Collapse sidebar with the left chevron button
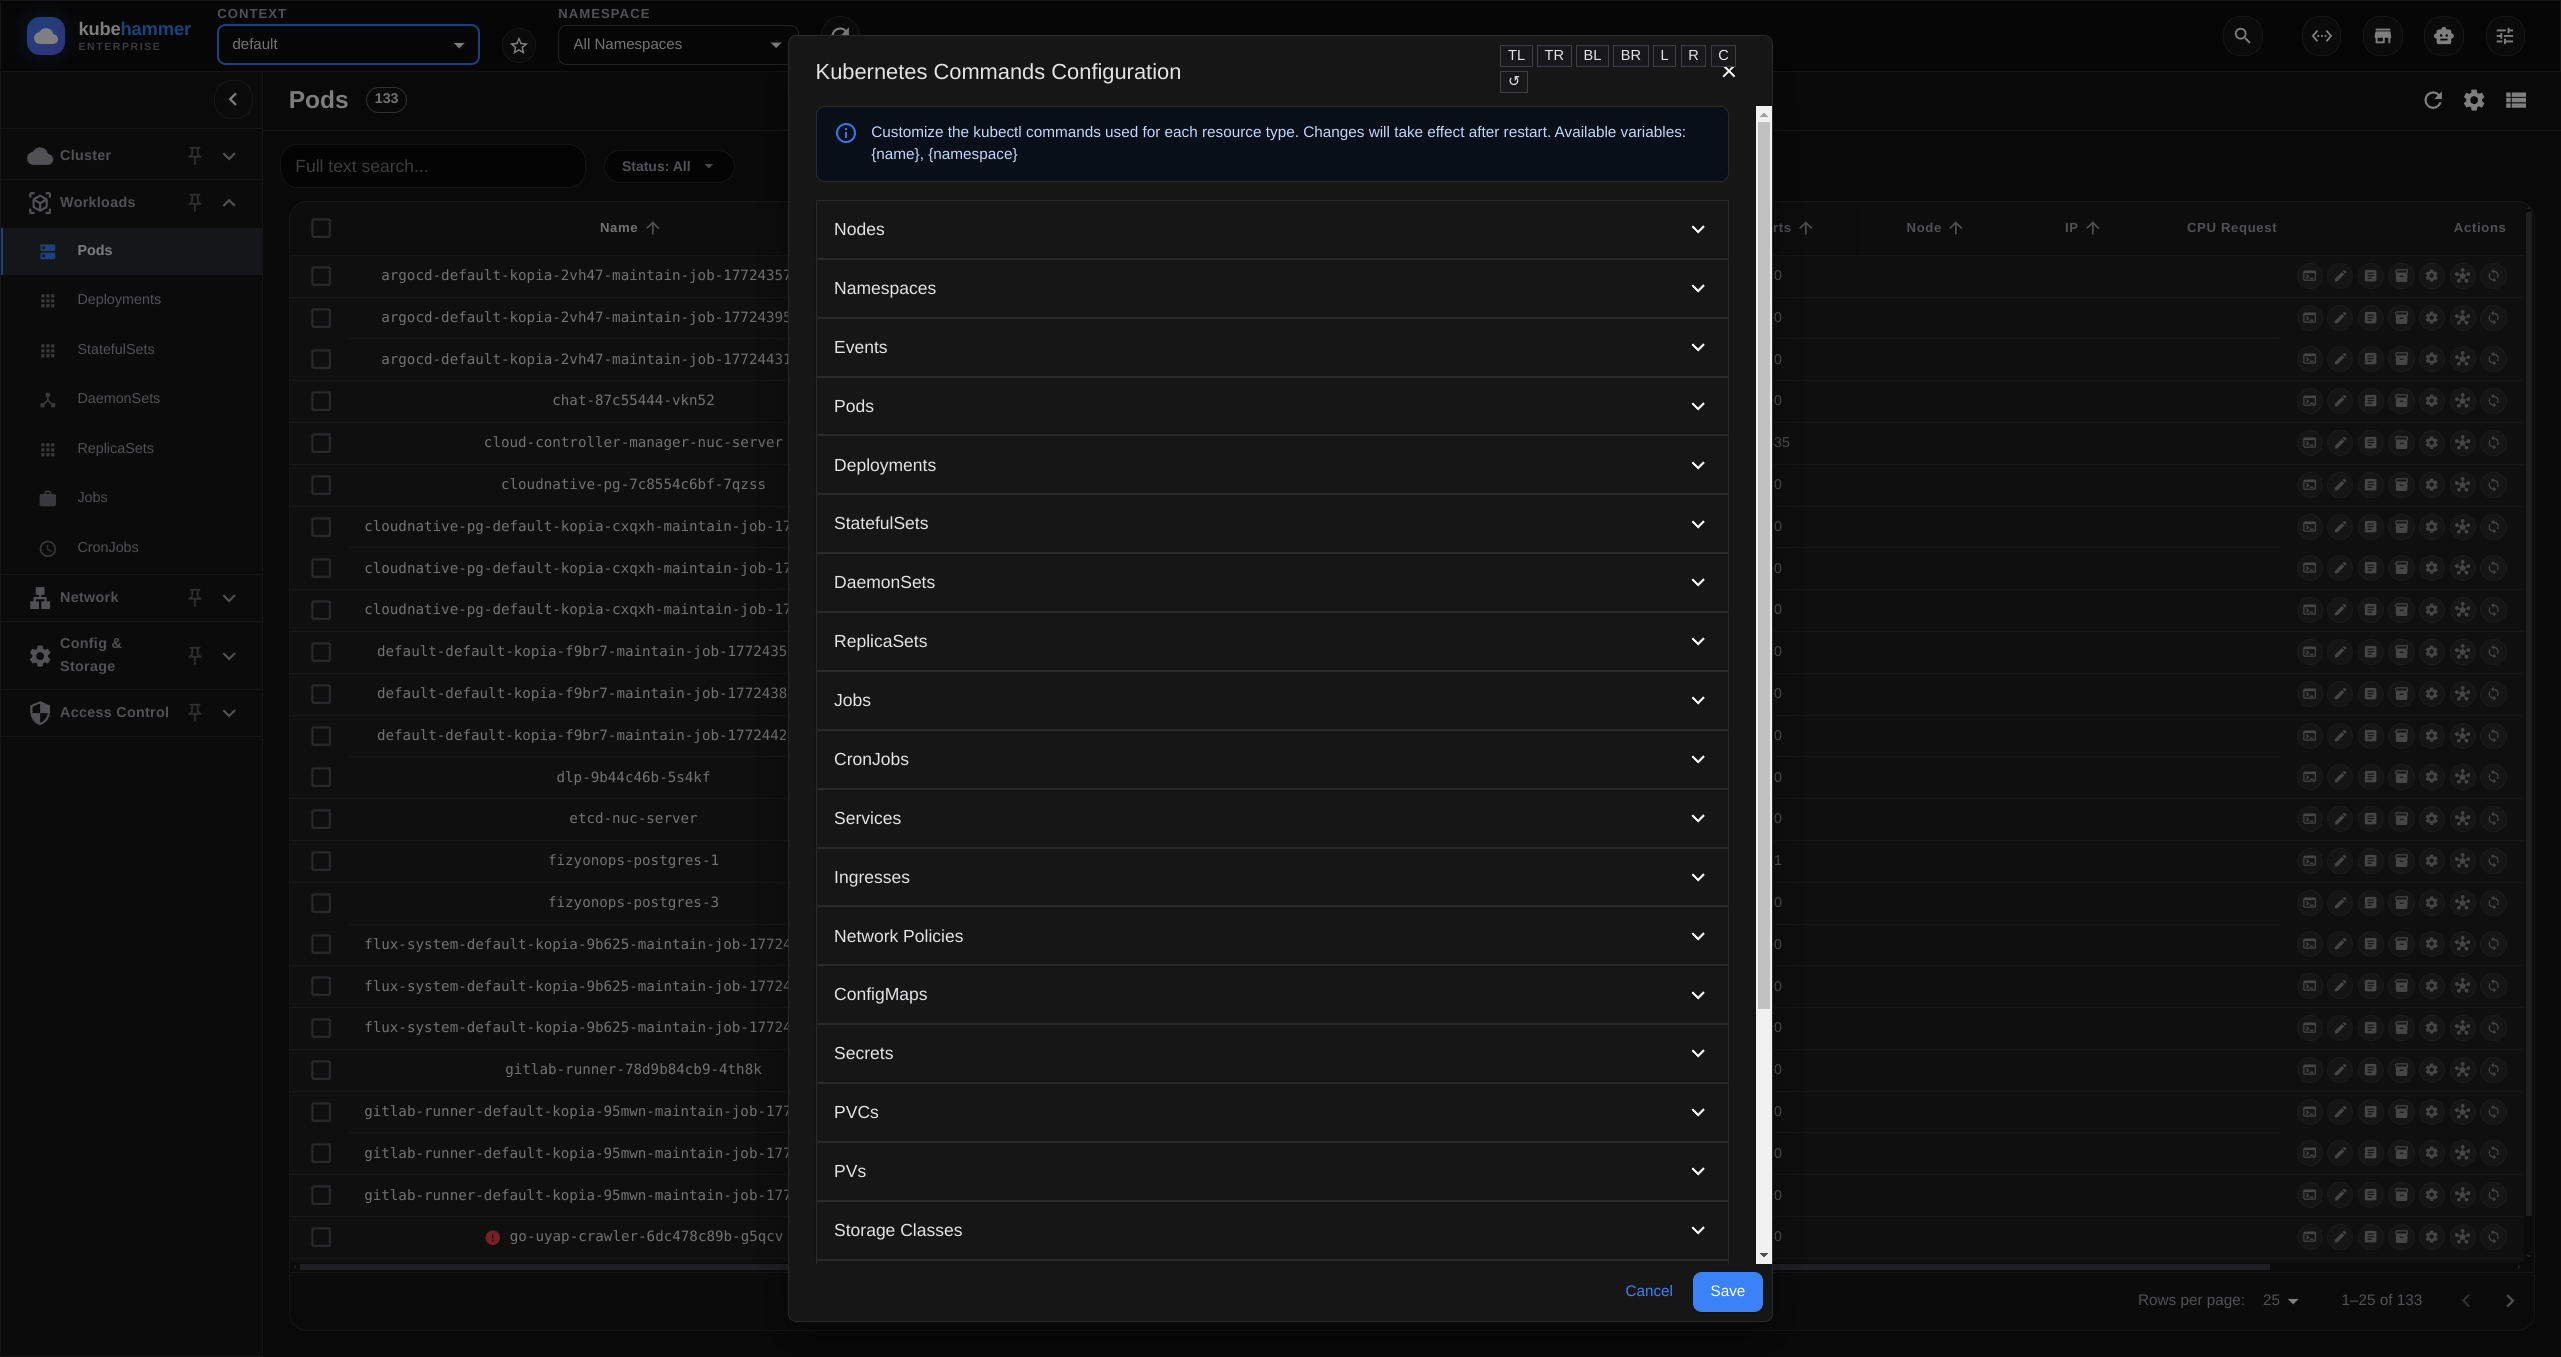The image size is (2561, 1357). pyautogui.click(x=233, y=99)
